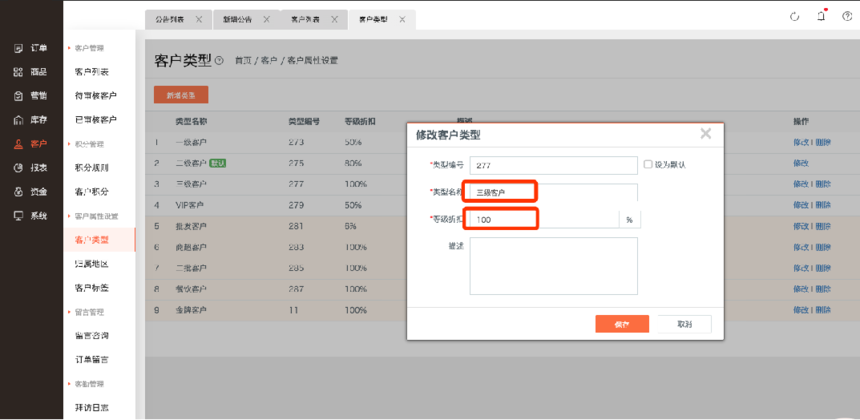Screen dimensions: 860x420
Task: Select the 库存 warehouse icon in sidebar
Action: (18, 120)
